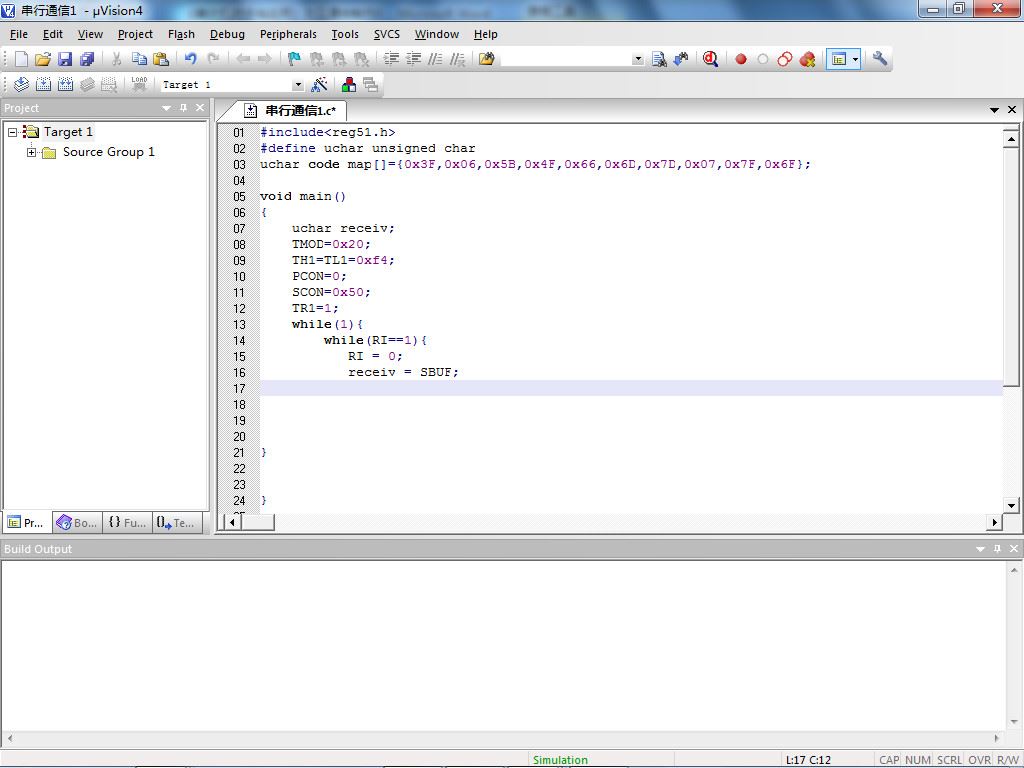Expand the Source Group 1 folder
Screen dimensions: 1024x768
[x=31, y=152]
